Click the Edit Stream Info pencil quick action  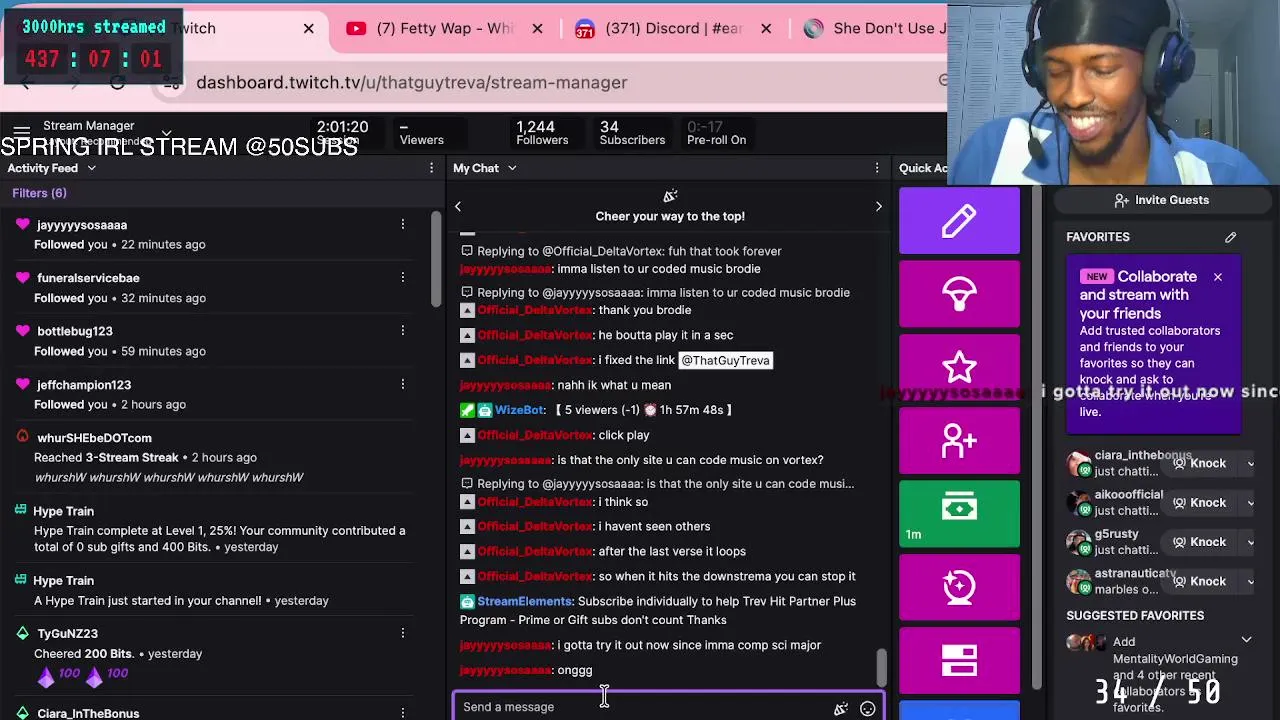(959, 221)
